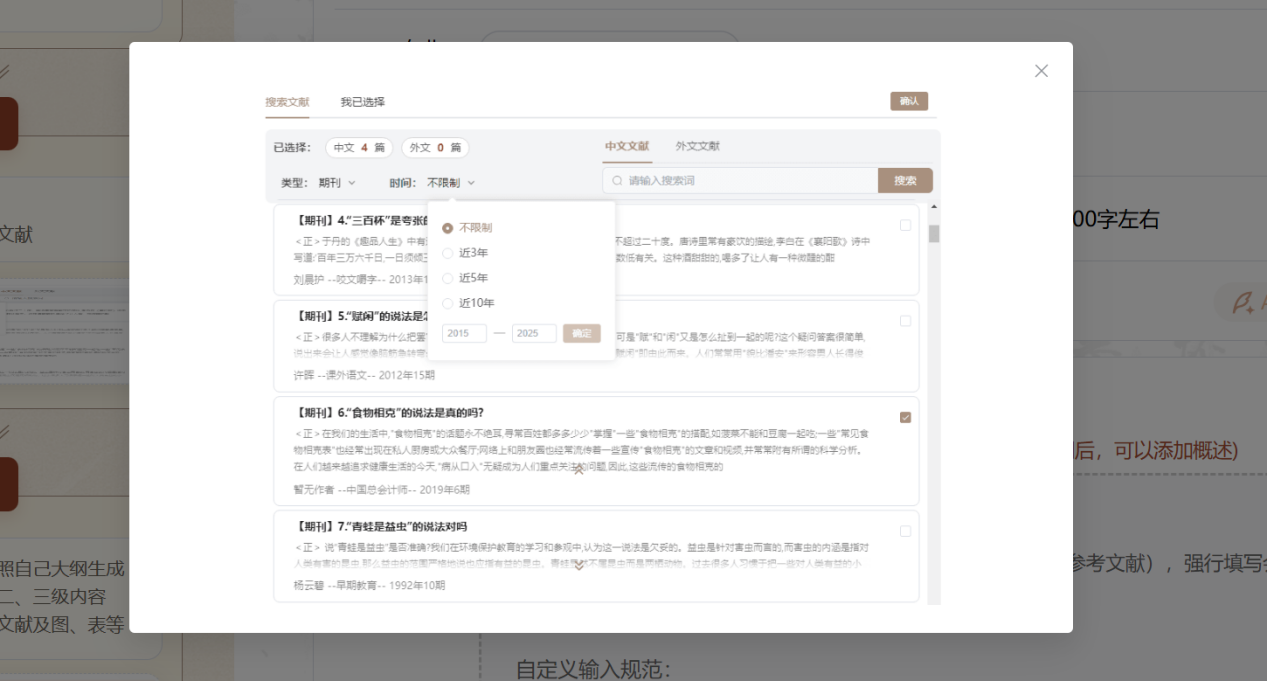Collapse the 时间 不限制 dropdown
Screen dimensions: 1267x681
451,183
